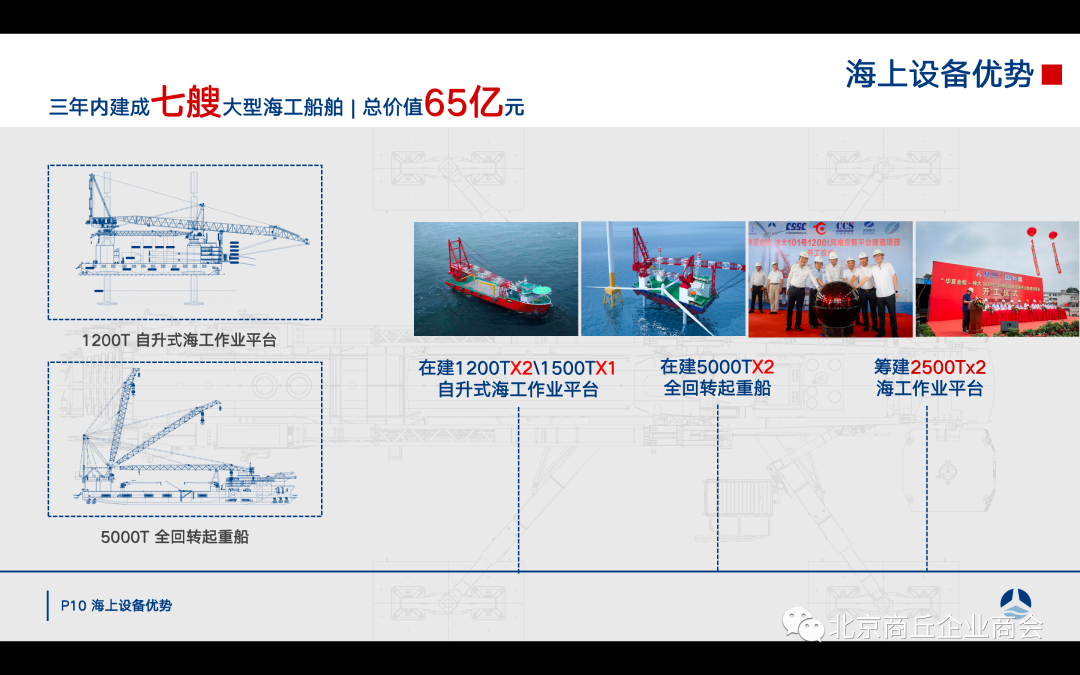The image size is (1080, 675).
Task: Click the red 65亿 value text
Action: (463, 103)
